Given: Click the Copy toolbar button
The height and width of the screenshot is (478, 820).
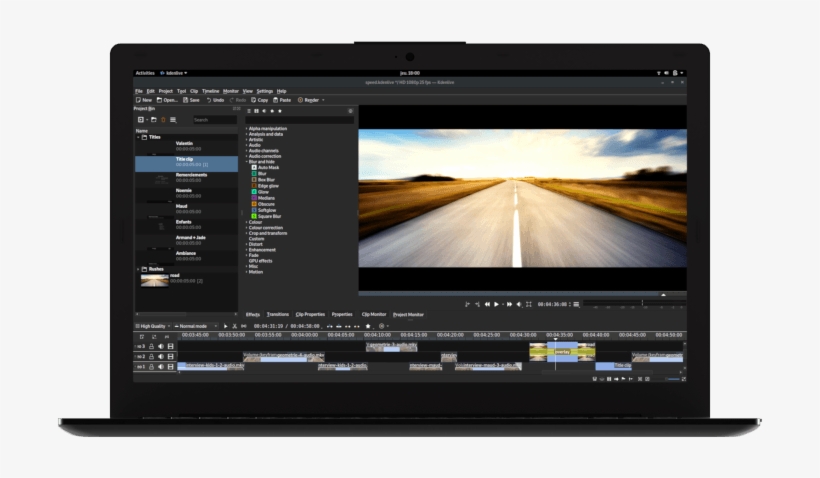Looking at the screenshot, I should click(259, 100).
